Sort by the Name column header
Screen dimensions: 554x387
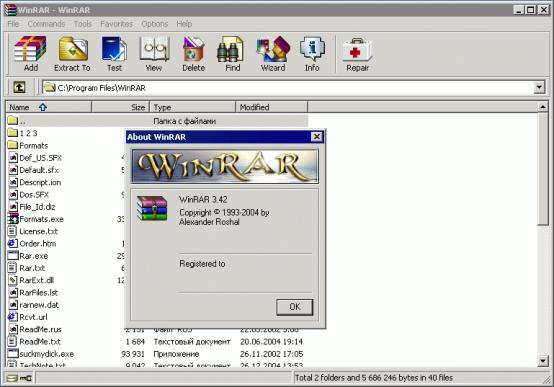49,107
